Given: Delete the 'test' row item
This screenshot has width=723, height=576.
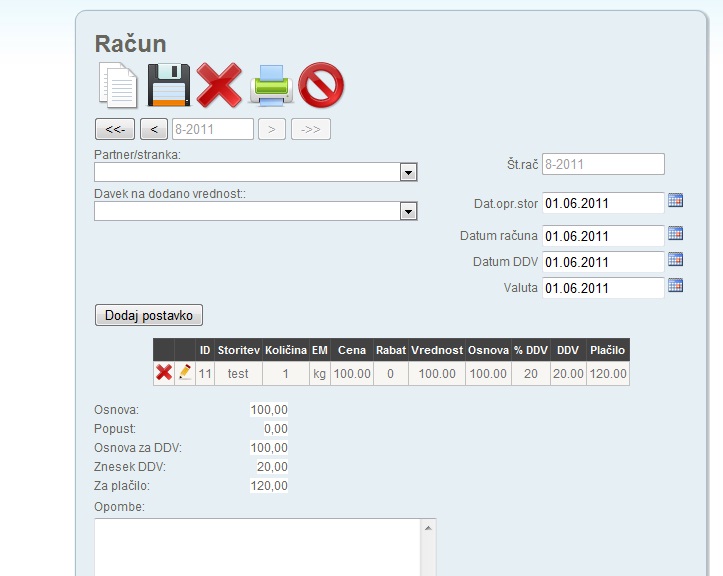Looking at the screenshot, I should pyautogui.click(x=163, y=373).
